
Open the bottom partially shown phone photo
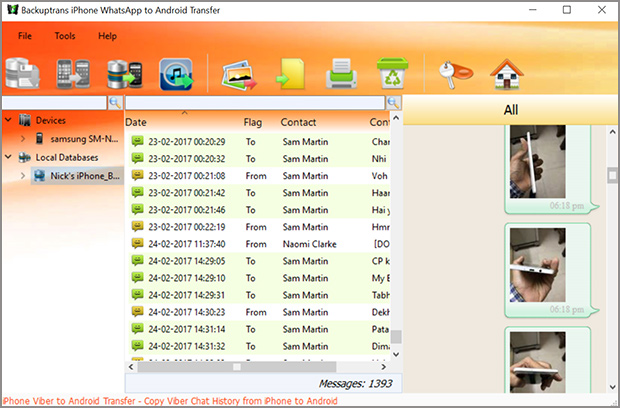click(x=537, y=362)
